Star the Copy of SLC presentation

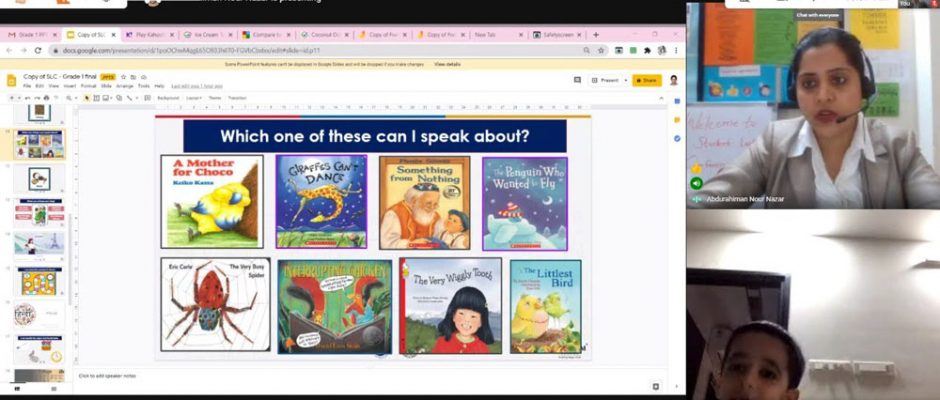(123, 77)
